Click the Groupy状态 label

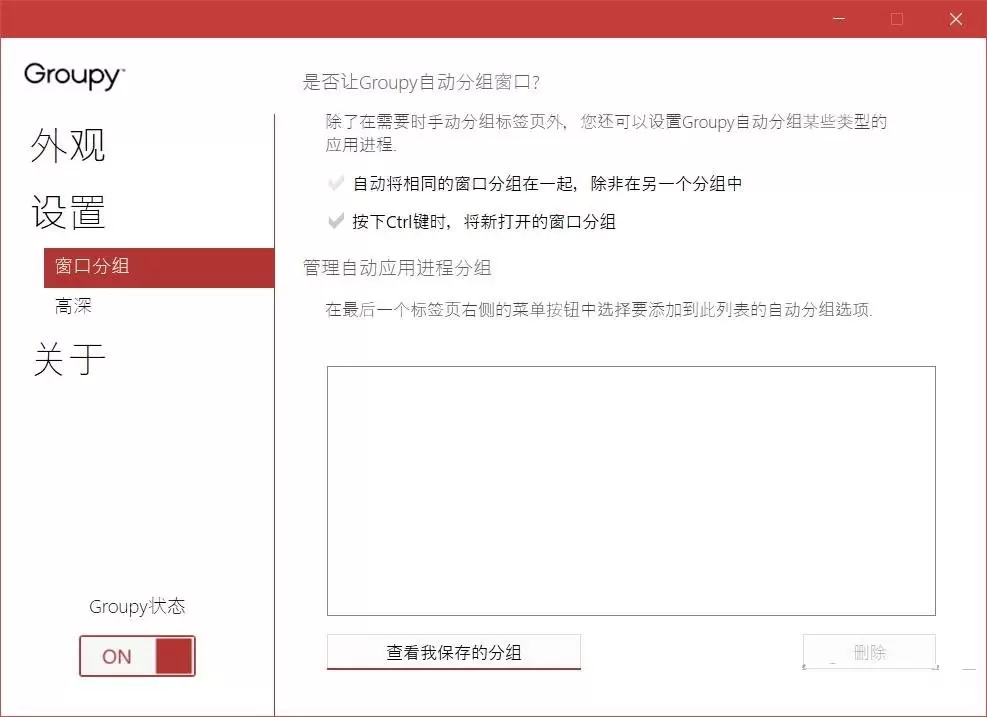coord(137,606)
